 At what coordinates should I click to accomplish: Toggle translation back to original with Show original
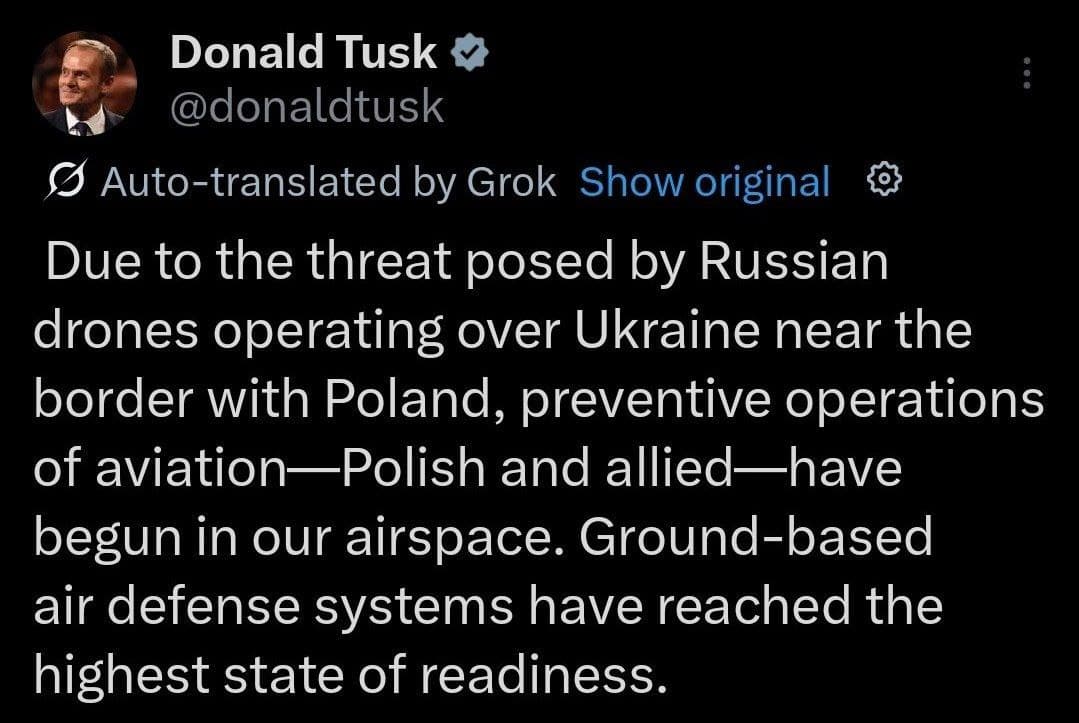tap(706, 182)
